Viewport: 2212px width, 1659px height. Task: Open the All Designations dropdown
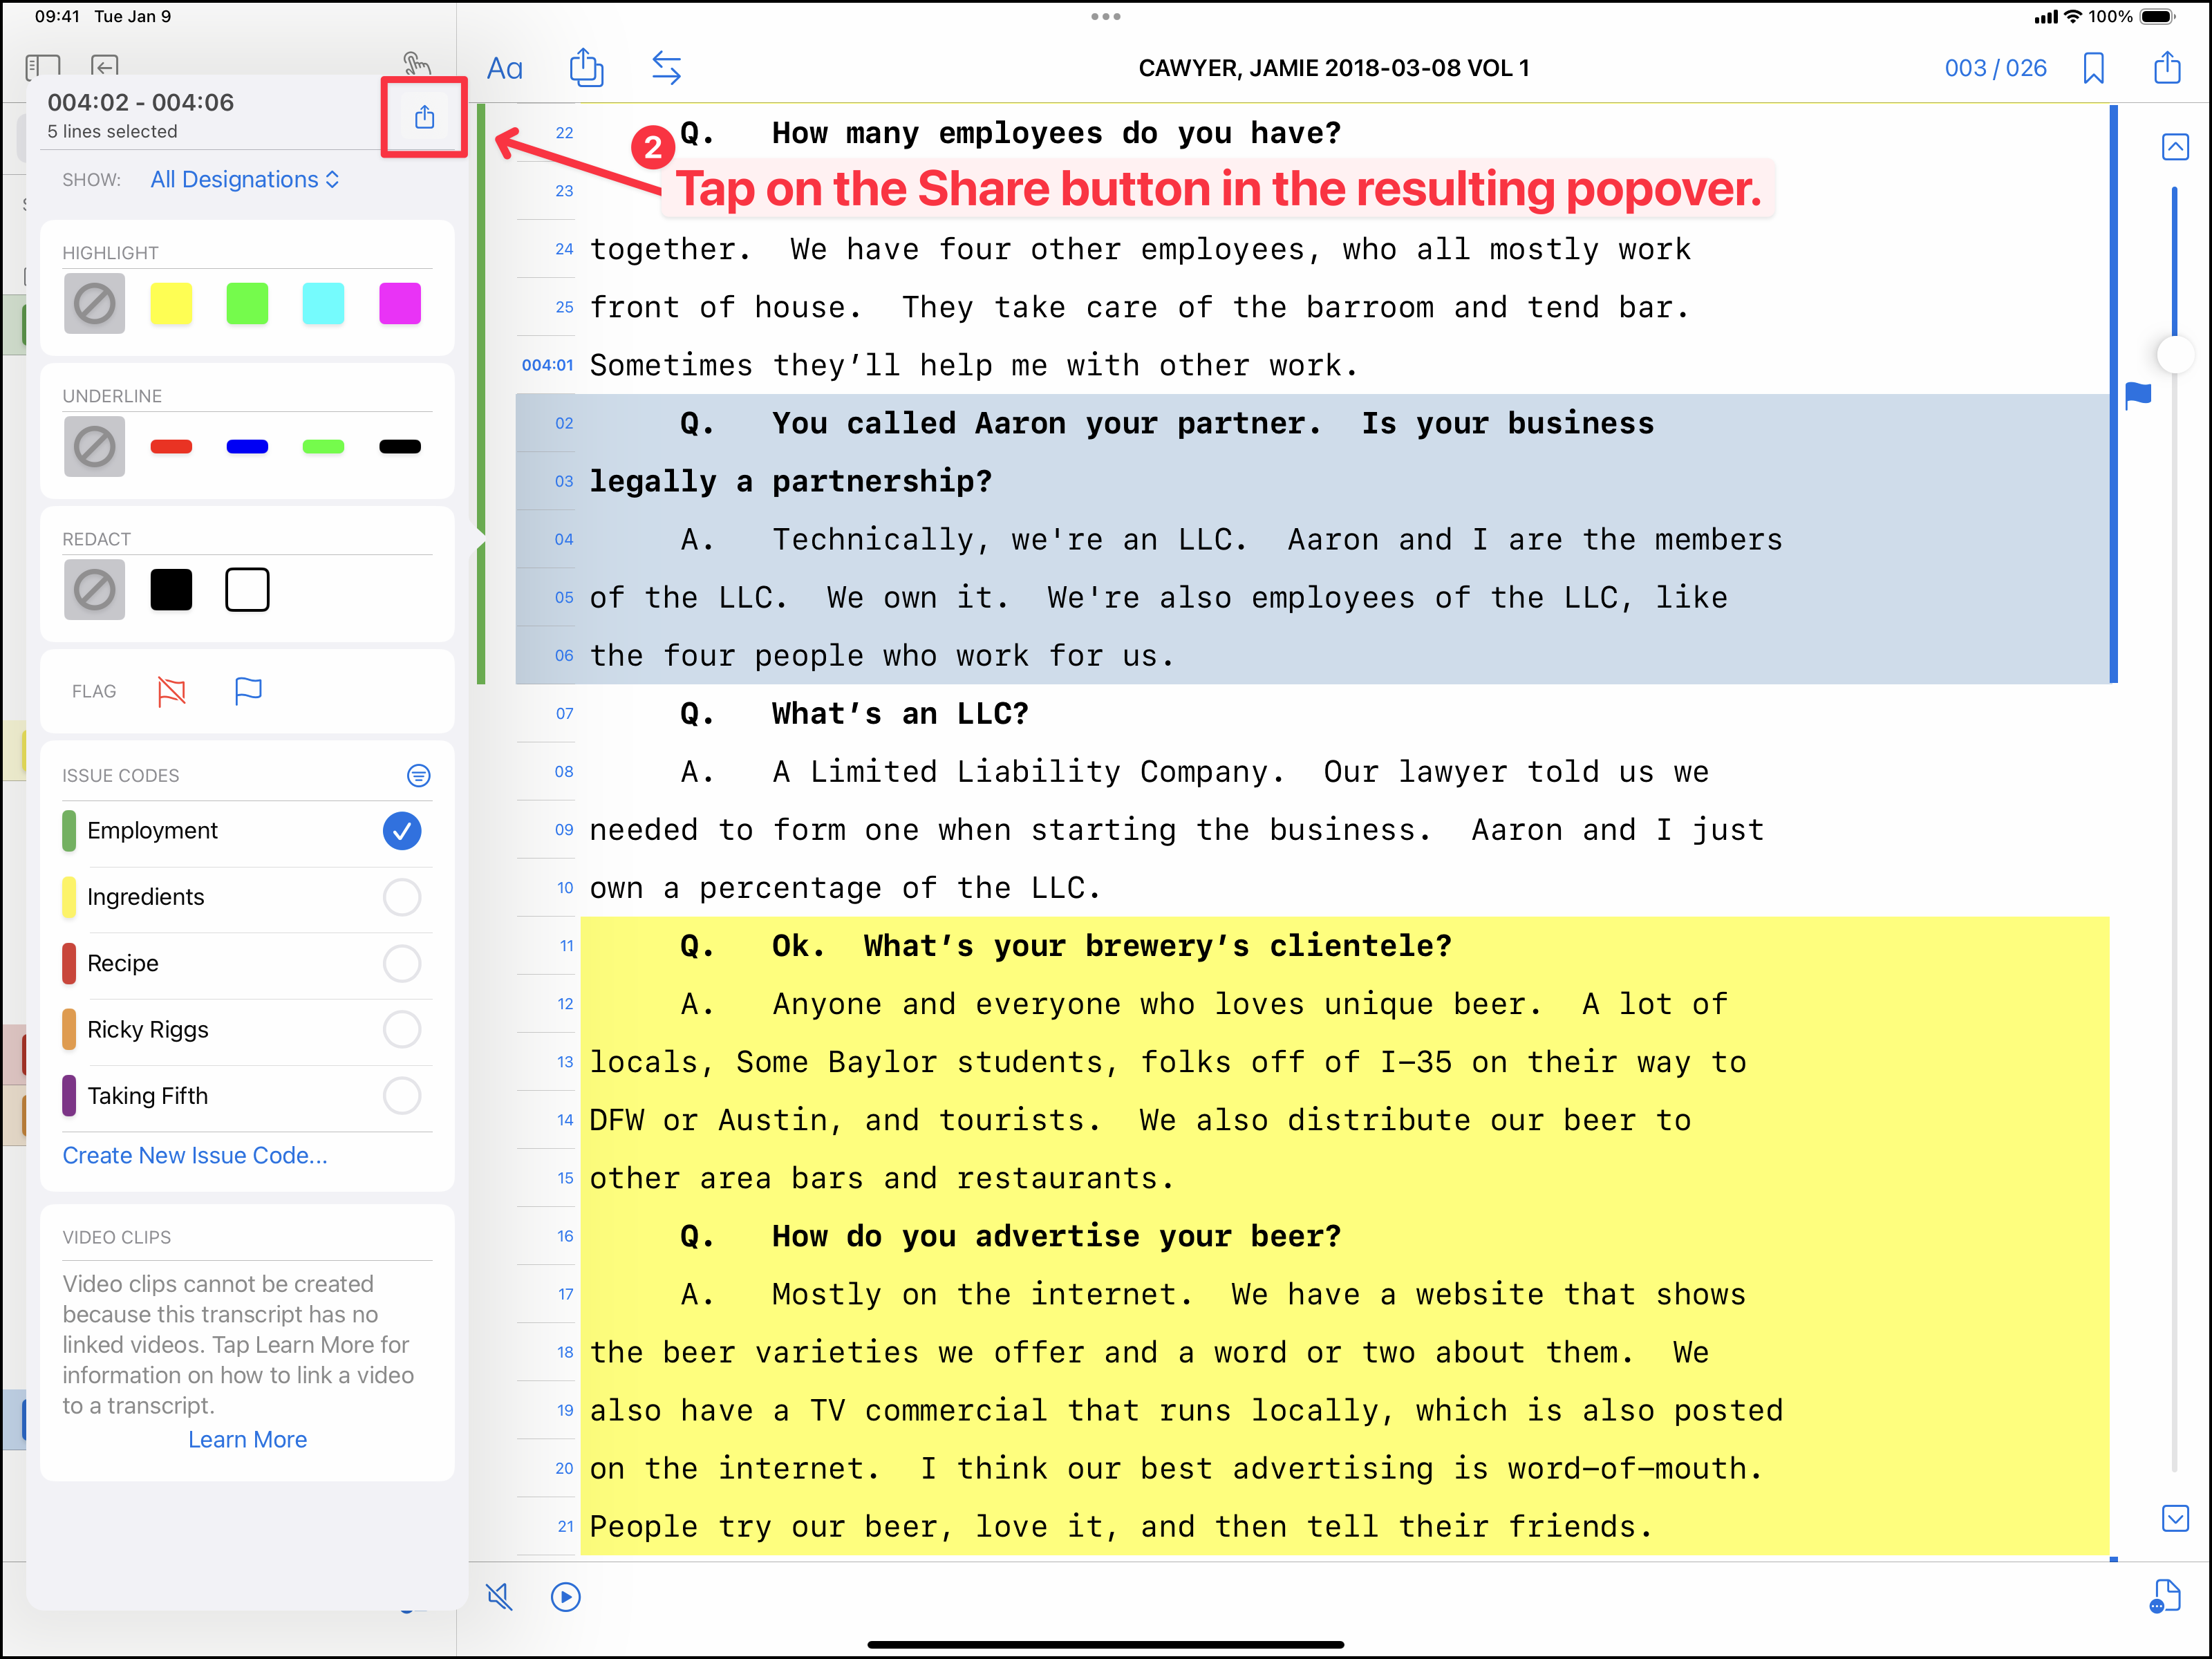245,179
